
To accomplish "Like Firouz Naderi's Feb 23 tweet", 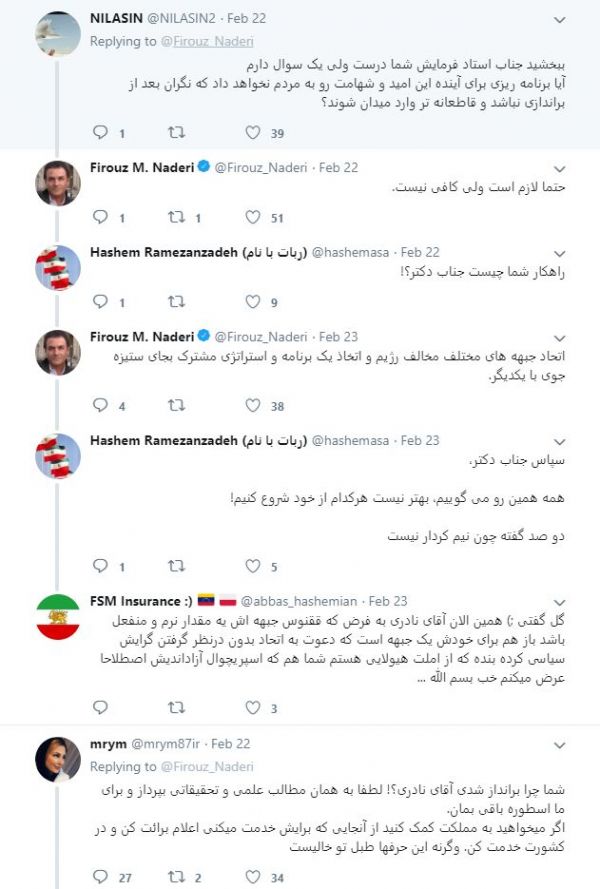I will click(253, 405).
